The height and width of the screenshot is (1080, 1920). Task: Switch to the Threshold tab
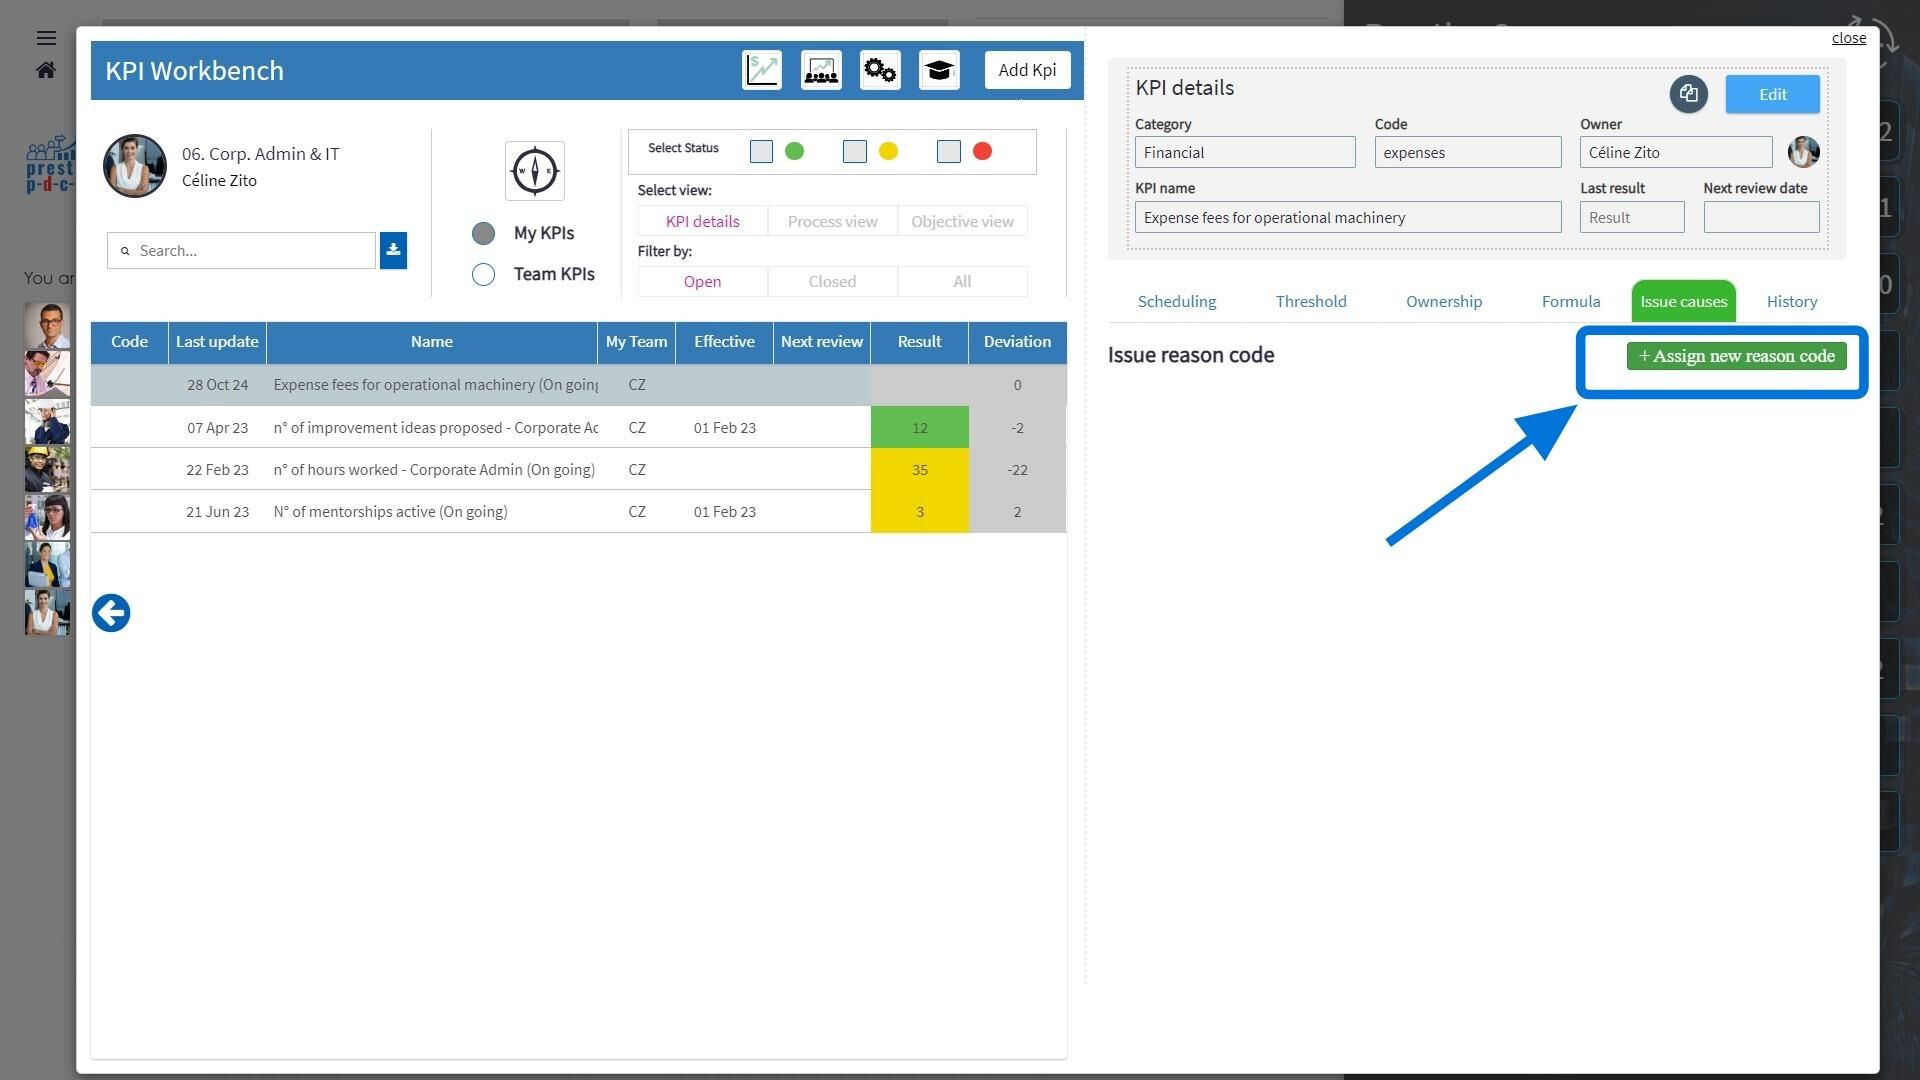coord(1311,301)
